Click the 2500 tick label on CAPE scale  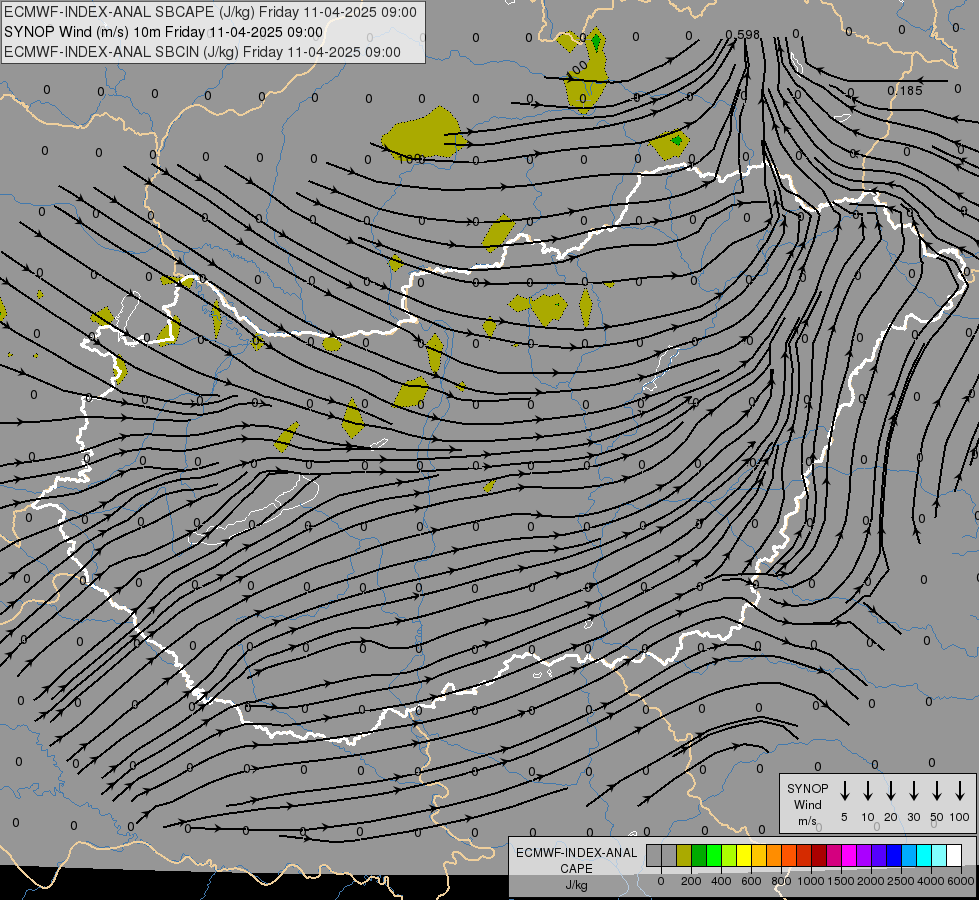901,881
